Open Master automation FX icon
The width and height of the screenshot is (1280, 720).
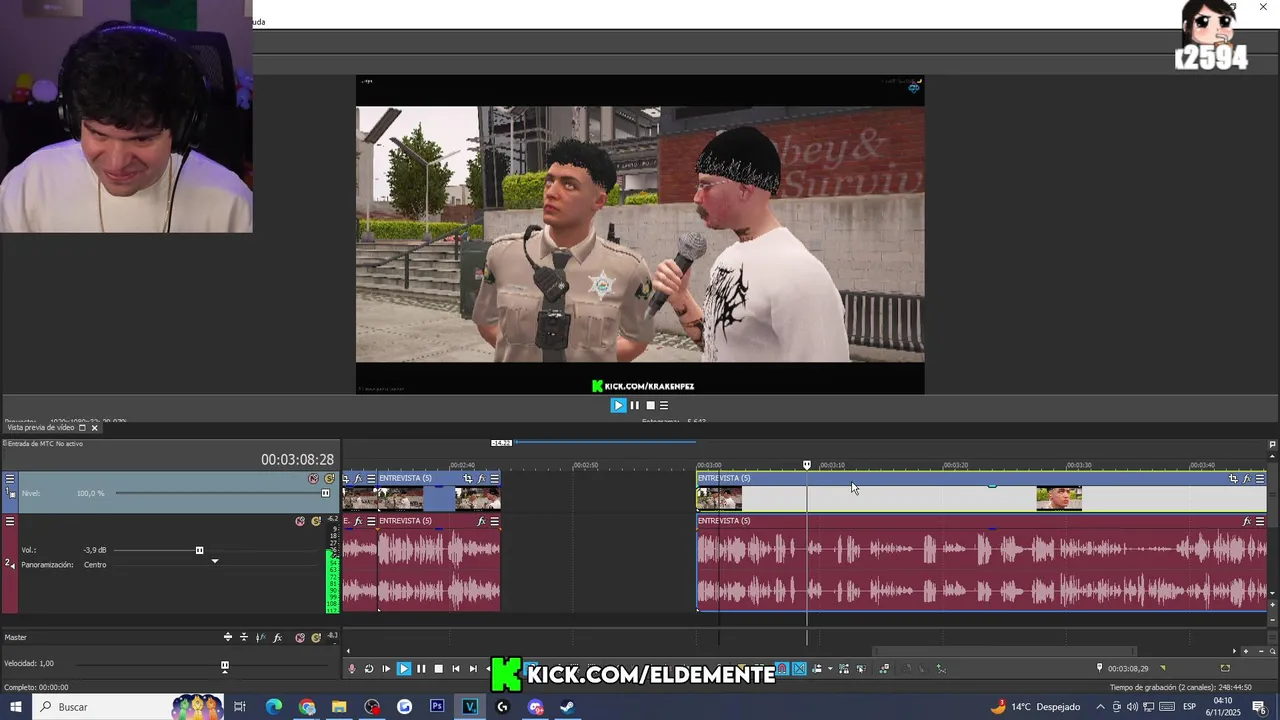point(261,637)
